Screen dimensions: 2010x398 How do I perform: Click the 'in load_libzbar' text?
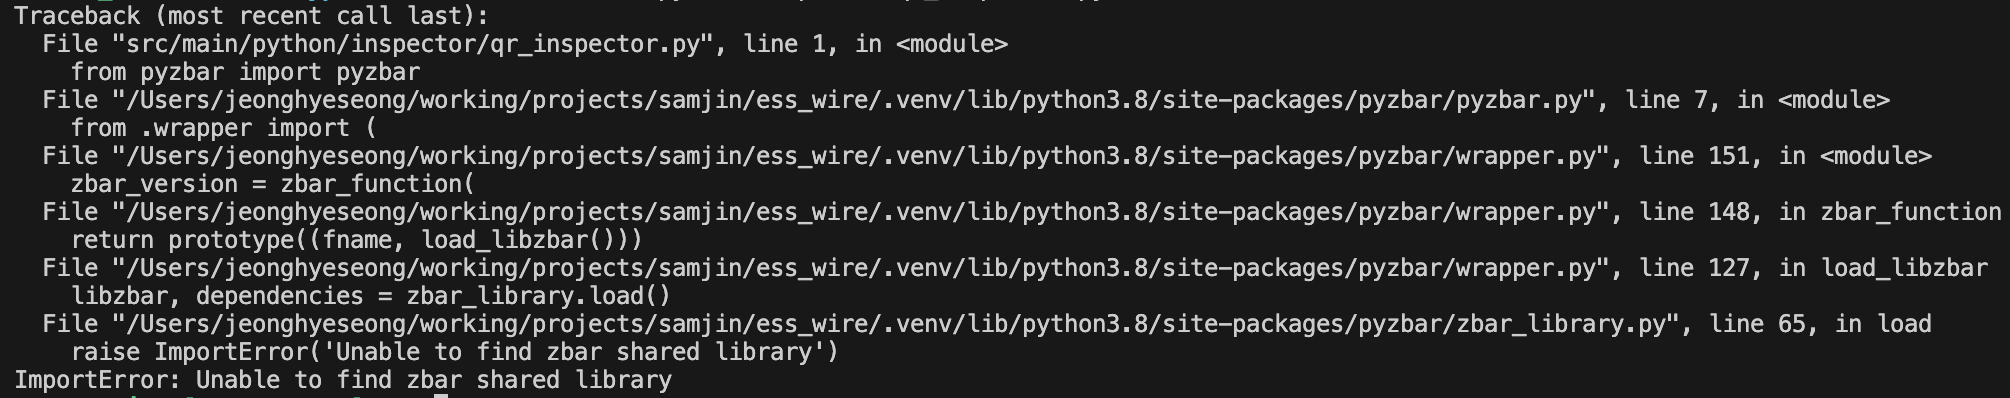tap(1882, 268)
